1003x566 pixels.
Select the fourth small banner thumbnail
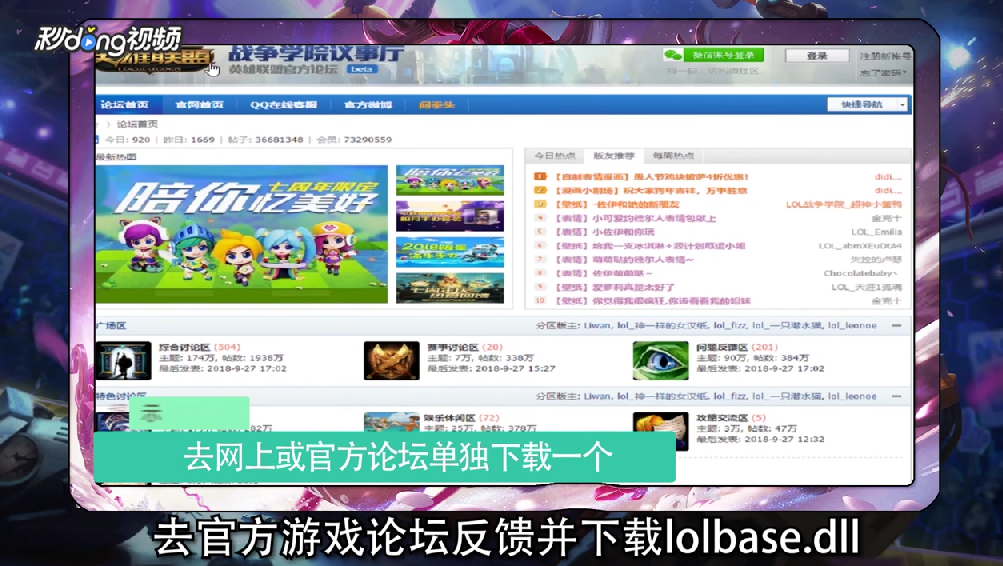click(450, 288)
